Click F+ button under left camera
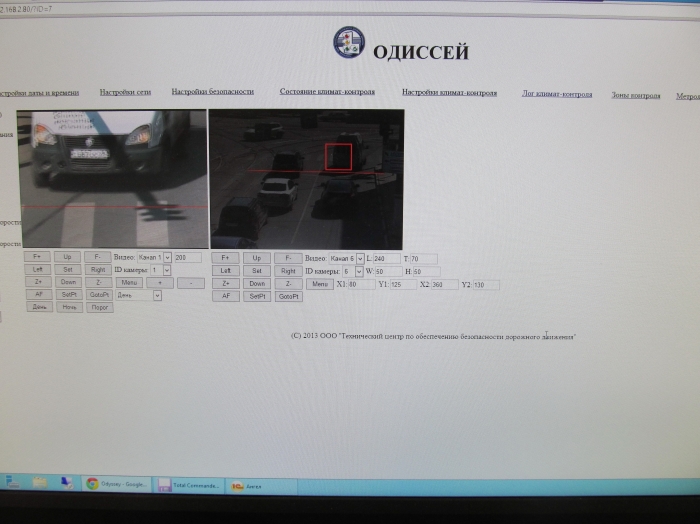 click(37, 257)
